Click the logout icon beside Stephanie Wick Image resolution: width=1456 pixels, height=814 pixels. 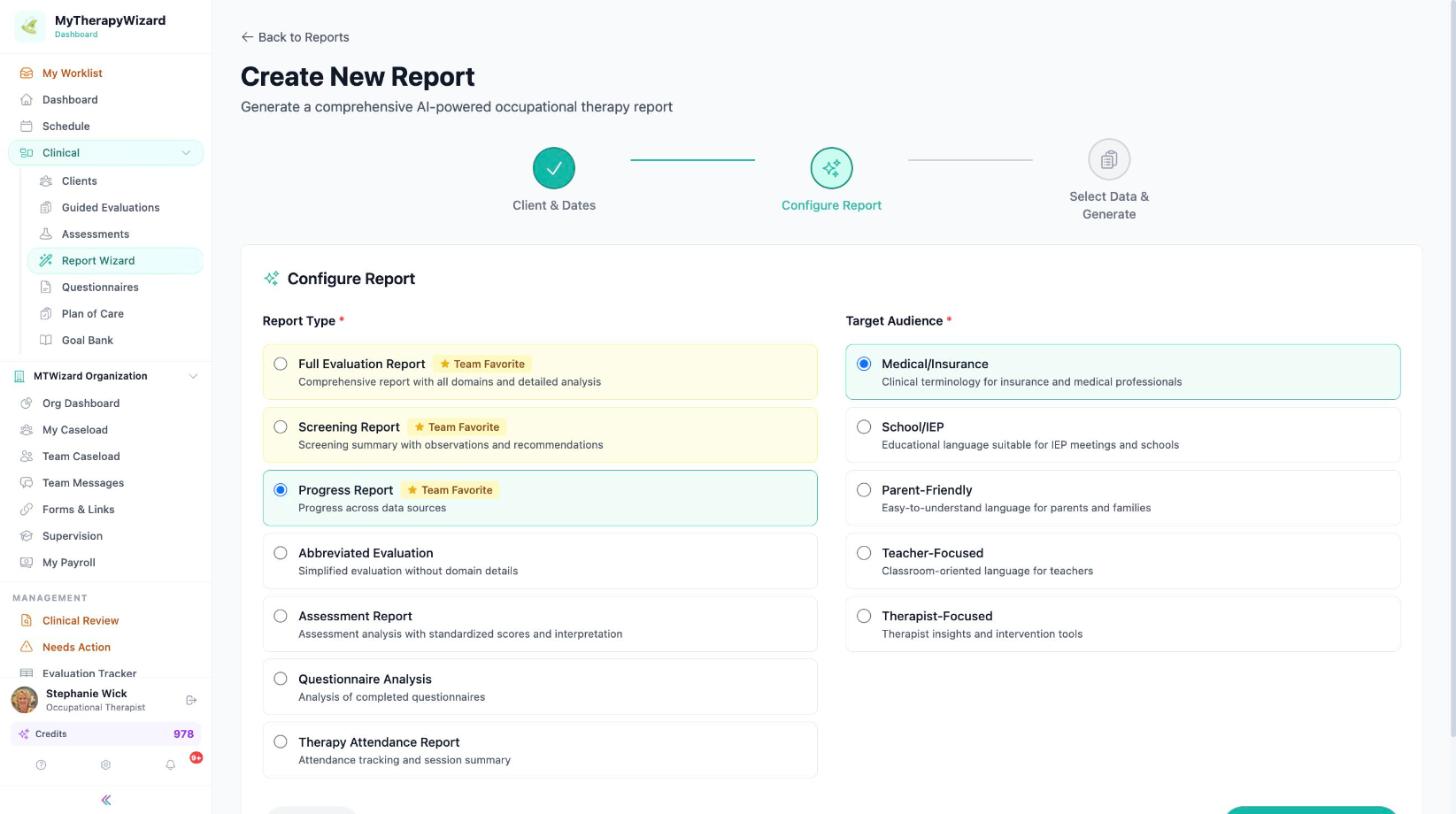pyautogui.click(x=191, y=700)
